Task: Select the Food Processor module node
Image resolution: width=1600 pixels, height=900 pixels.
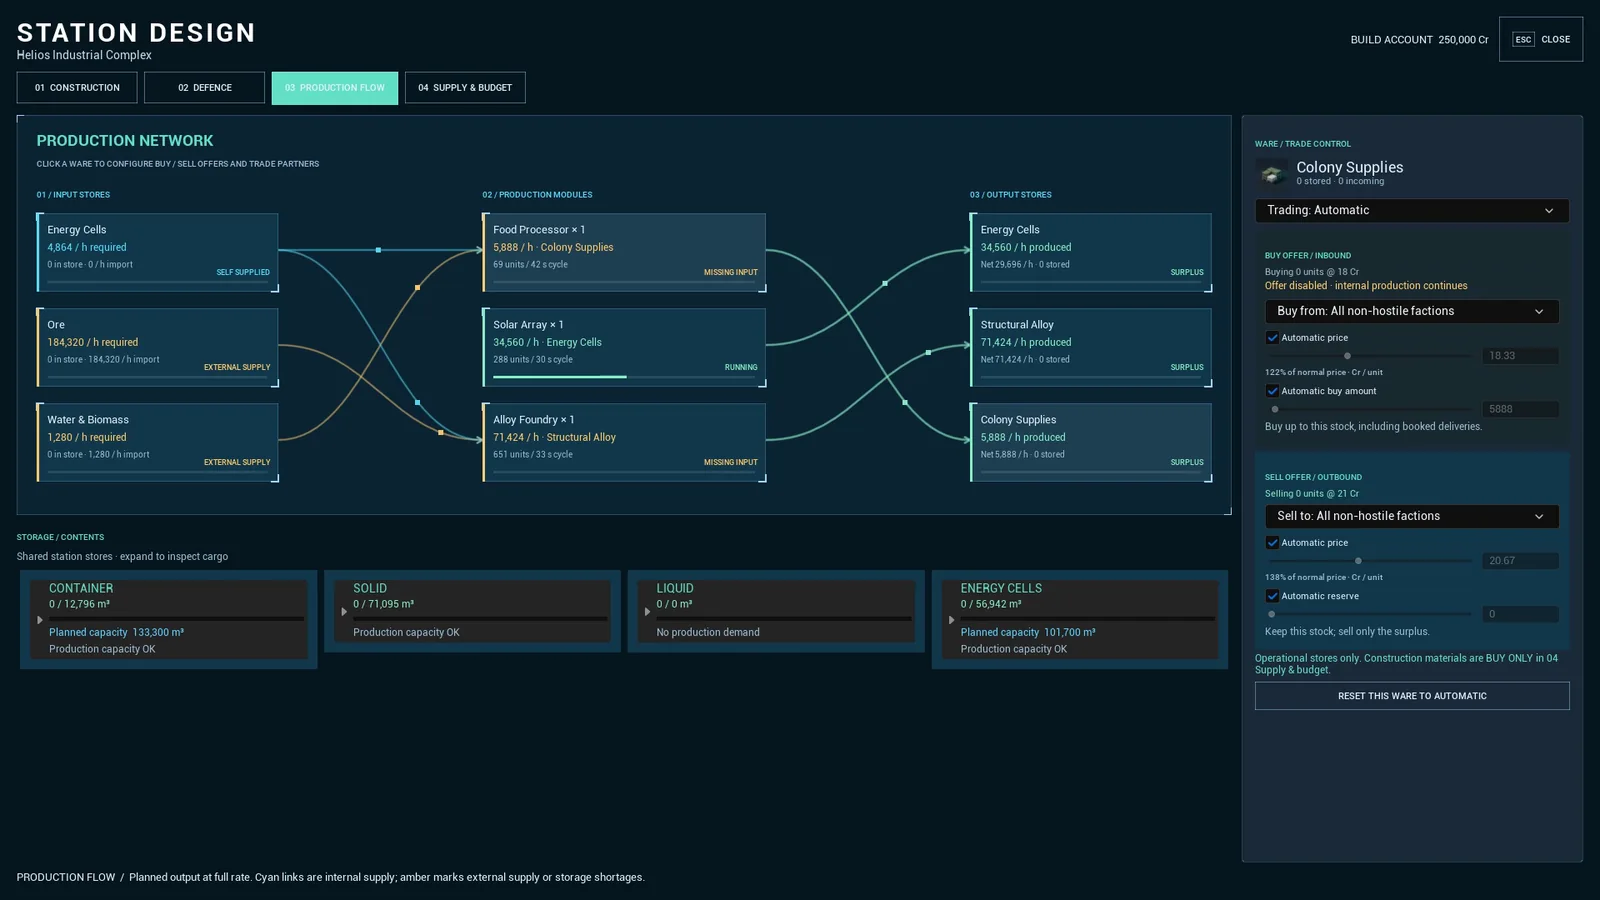Action: coord(624,252)
